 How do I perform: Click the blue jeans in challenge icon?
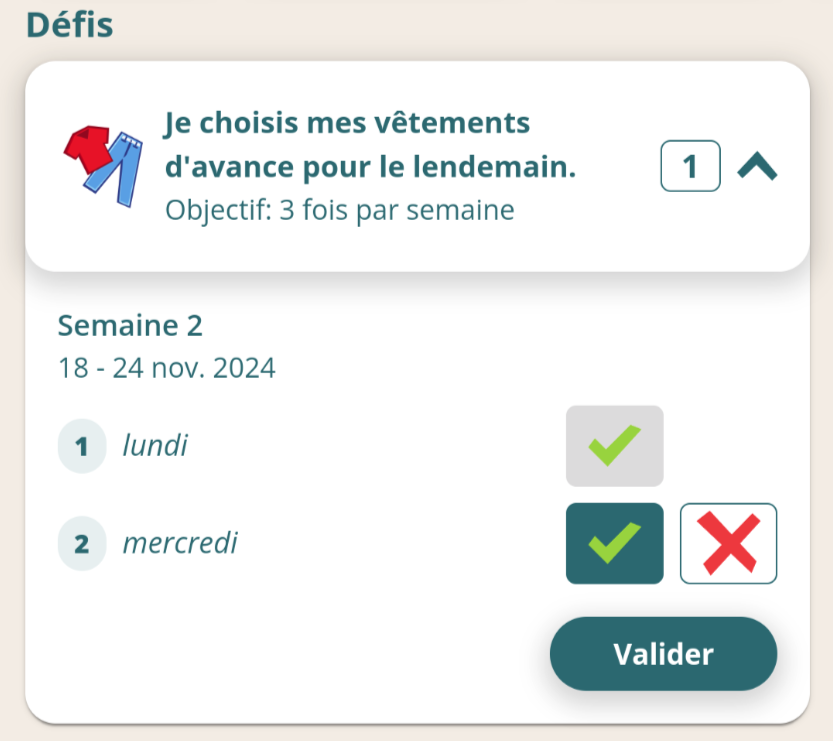pyautogui.click(x=118, y=170)
